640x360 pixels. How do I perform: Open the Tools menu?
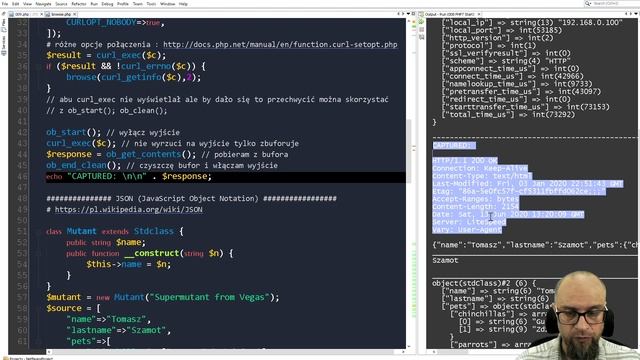click(151, 4)
